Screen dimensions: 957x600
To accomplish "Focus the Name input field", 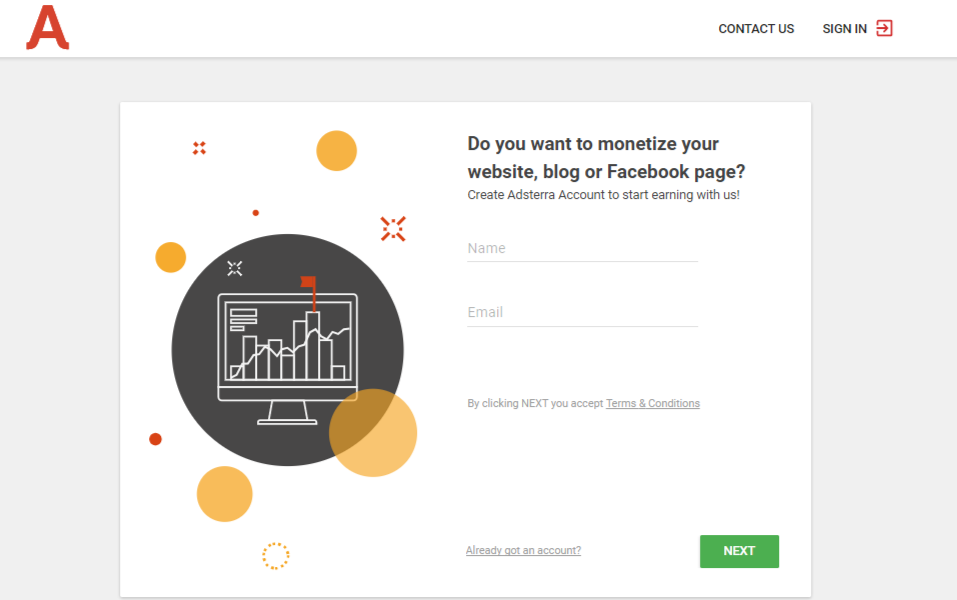I will tap(582, 248).
